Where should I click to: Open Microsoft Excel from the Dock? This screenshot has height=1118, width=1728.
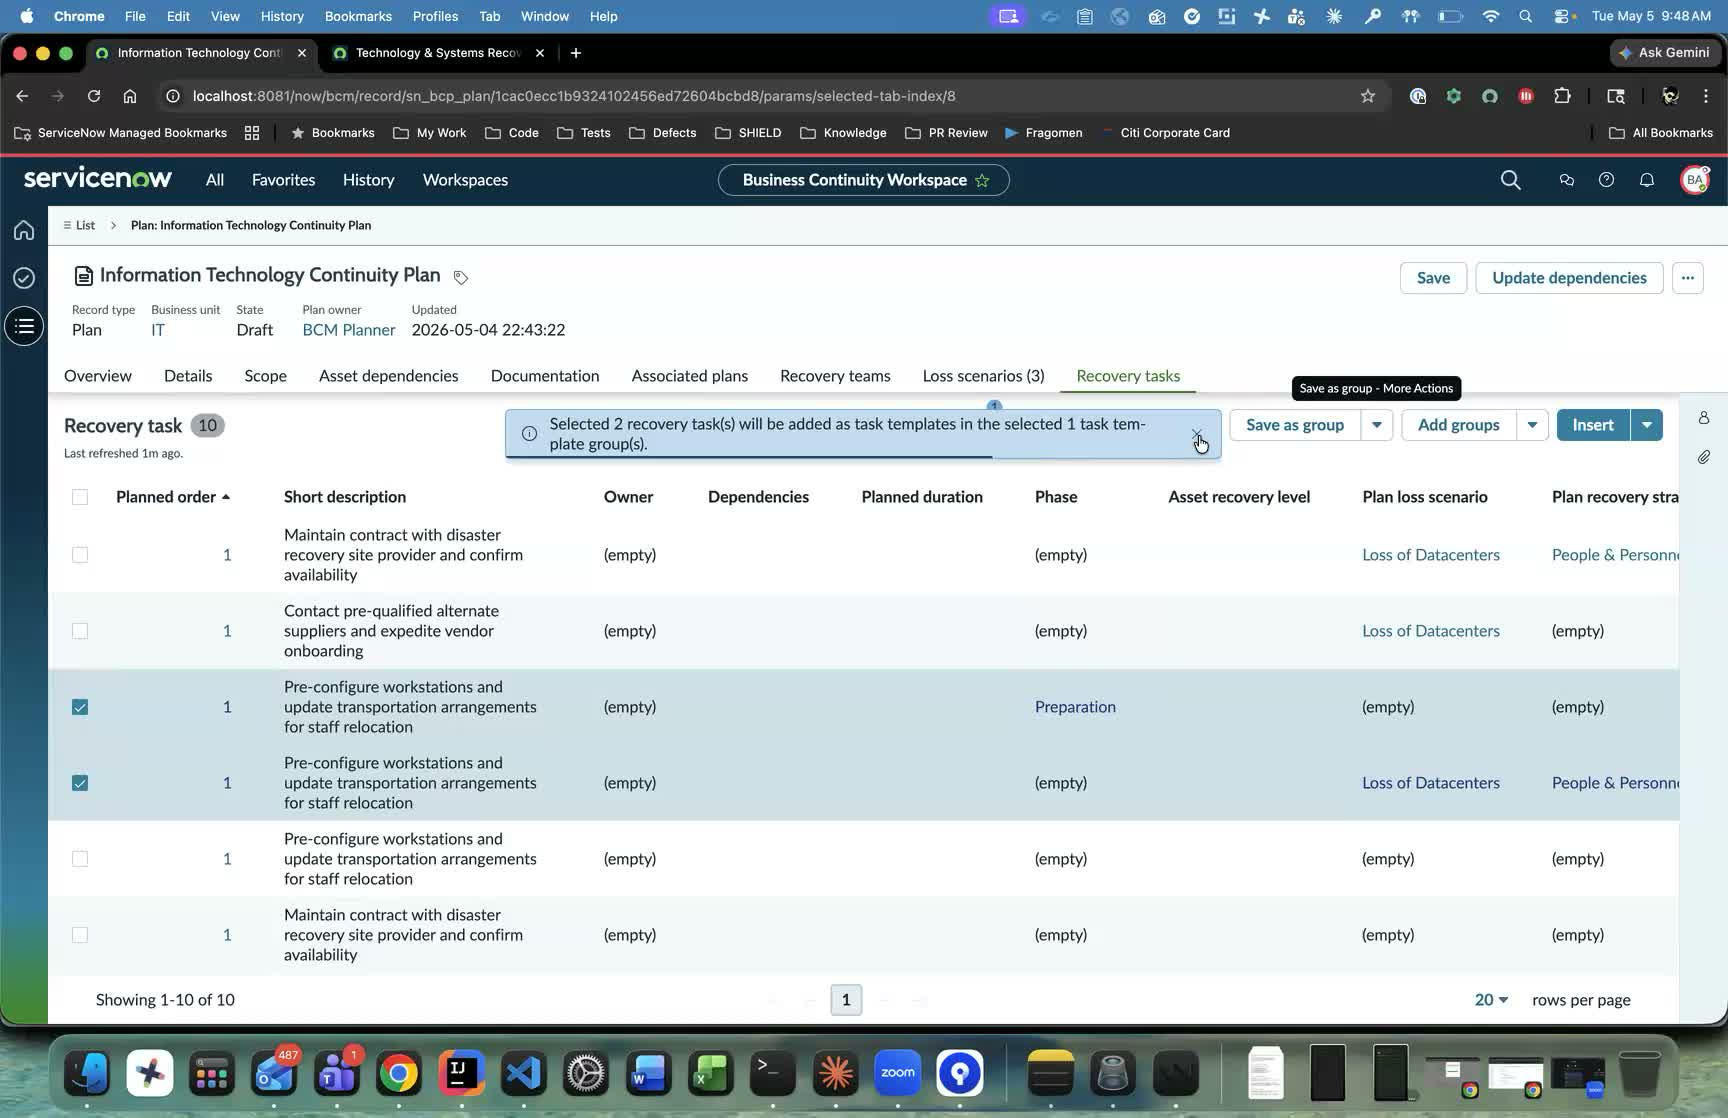click(710, 1073)
